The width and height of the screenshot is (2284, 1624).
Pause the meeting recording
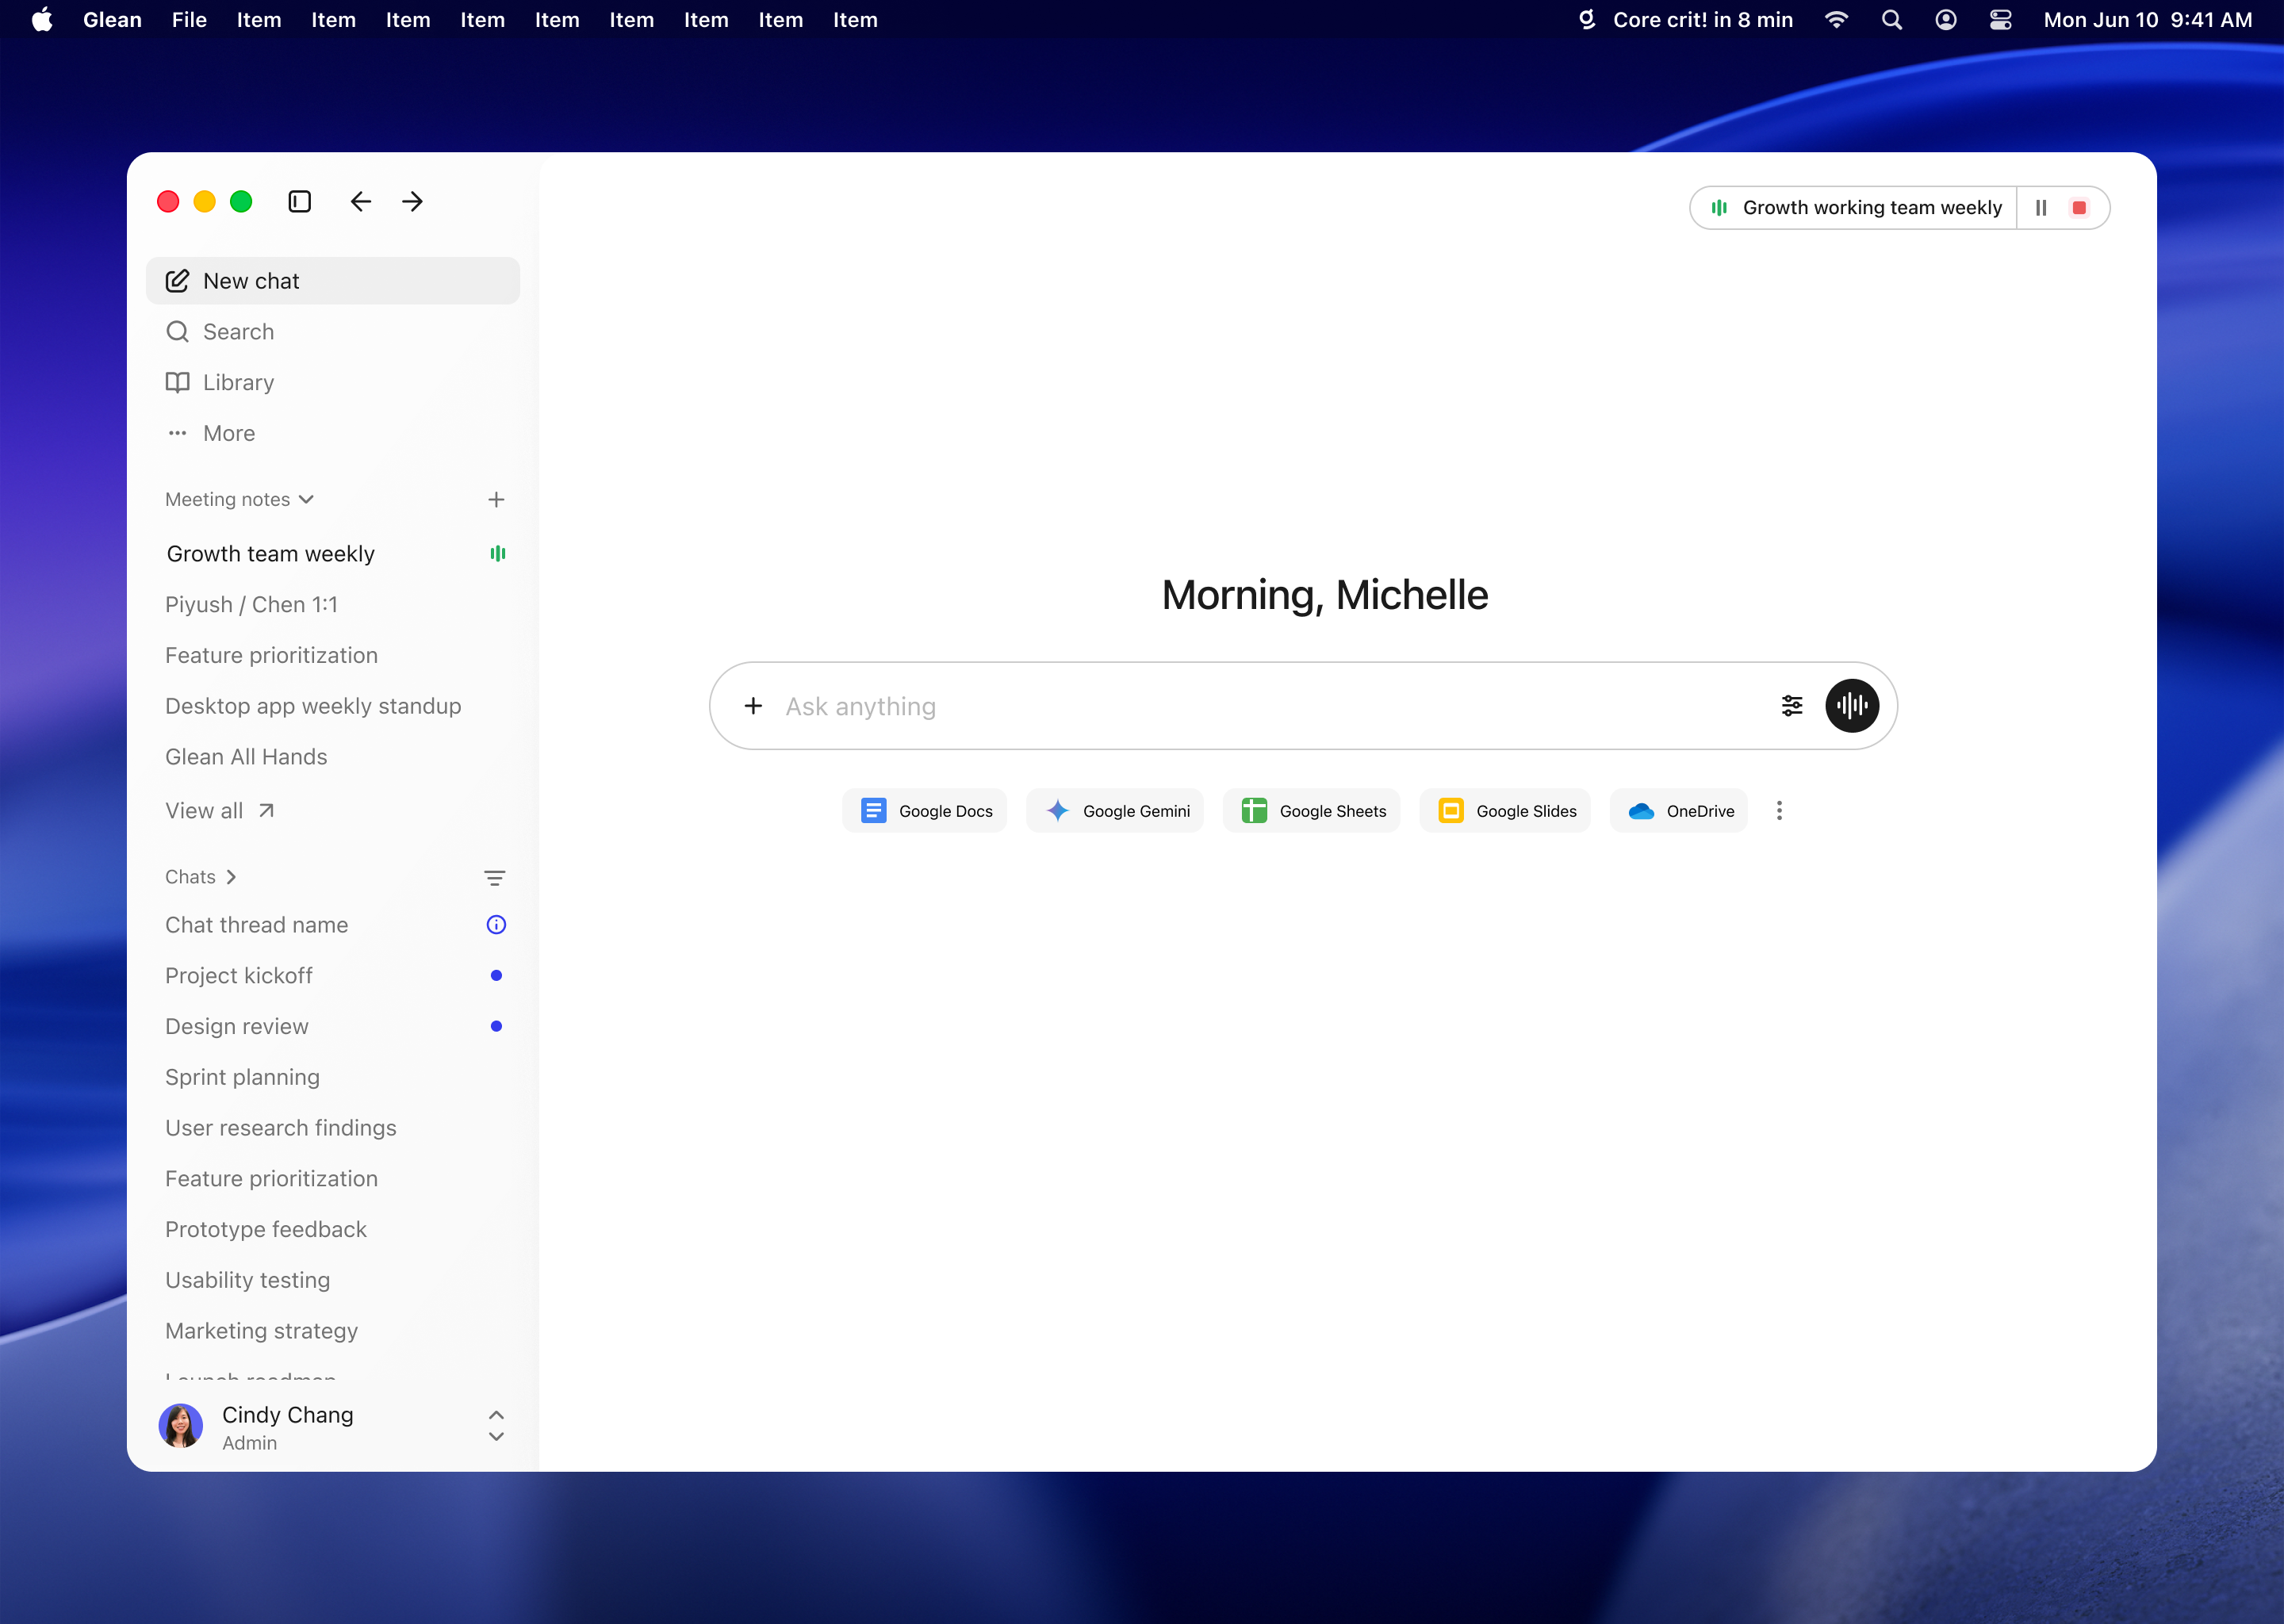point(2041,208)
